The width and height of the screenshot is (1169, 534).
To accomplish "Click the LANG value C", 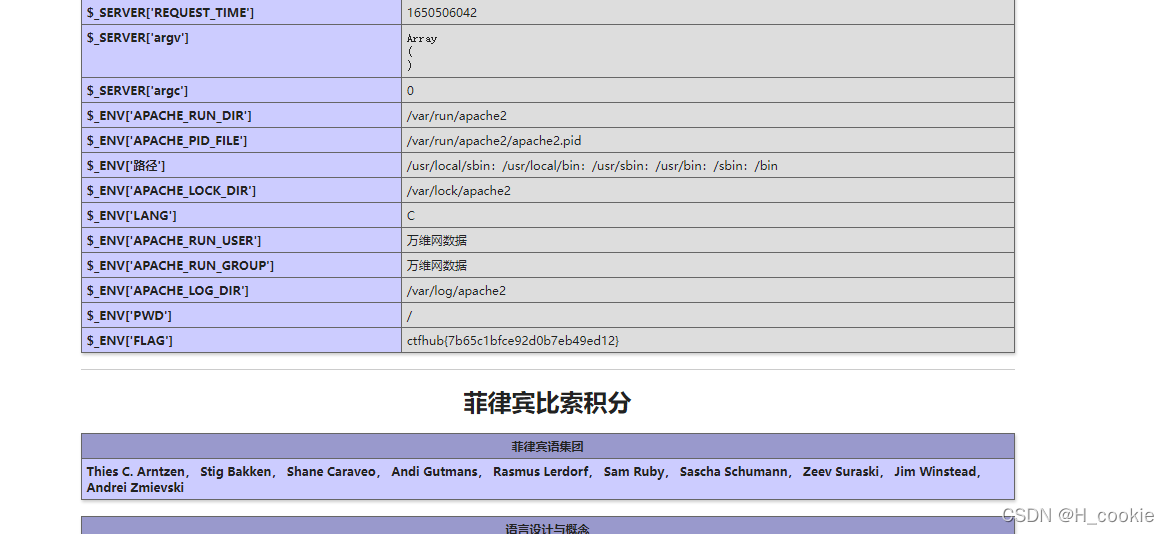I will 411,216.
